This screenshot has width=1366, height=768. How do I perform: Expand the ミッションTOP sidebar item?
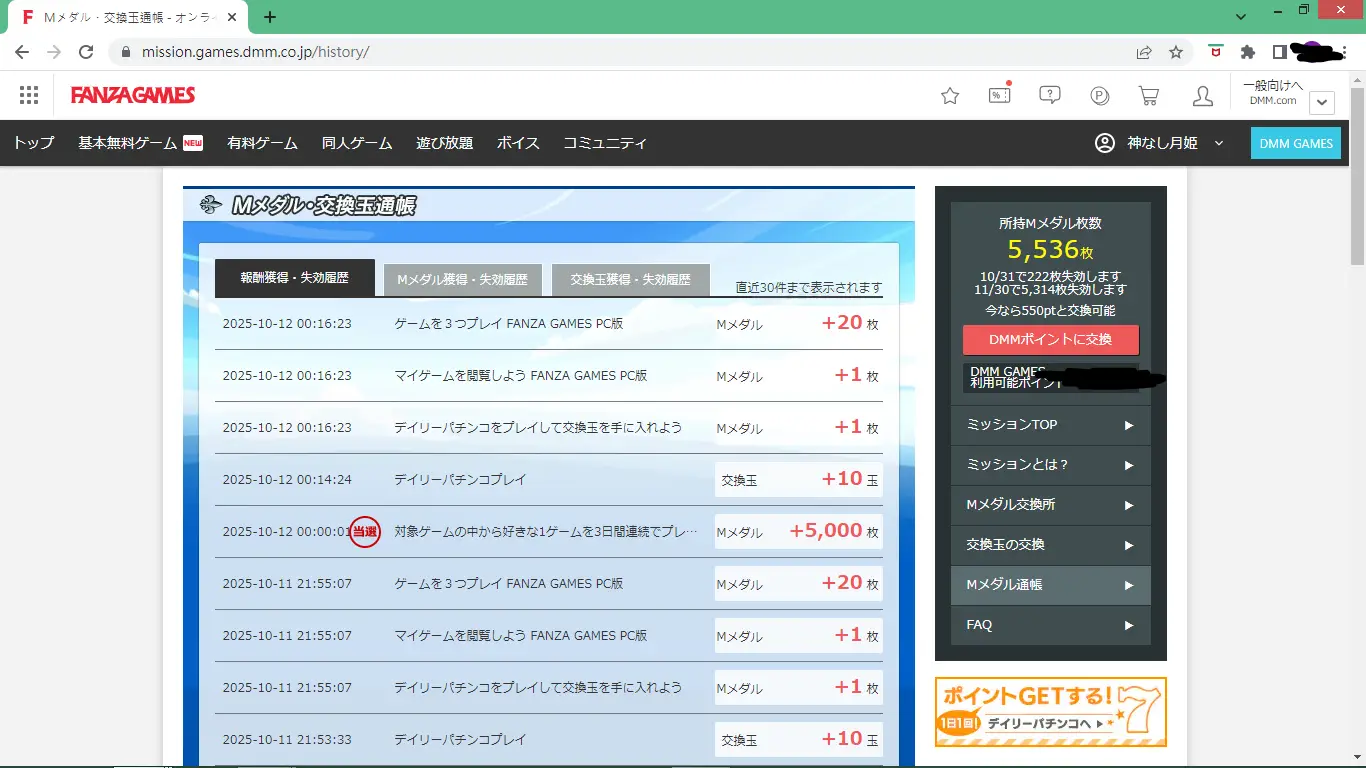1050,425
